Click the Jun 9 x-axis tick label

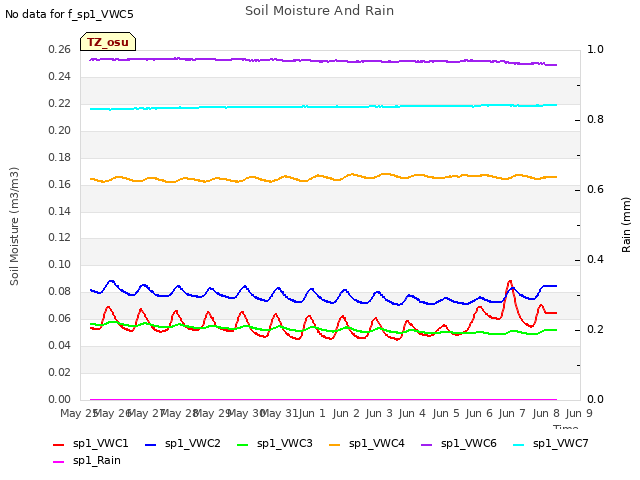click(x=579, y=413)
